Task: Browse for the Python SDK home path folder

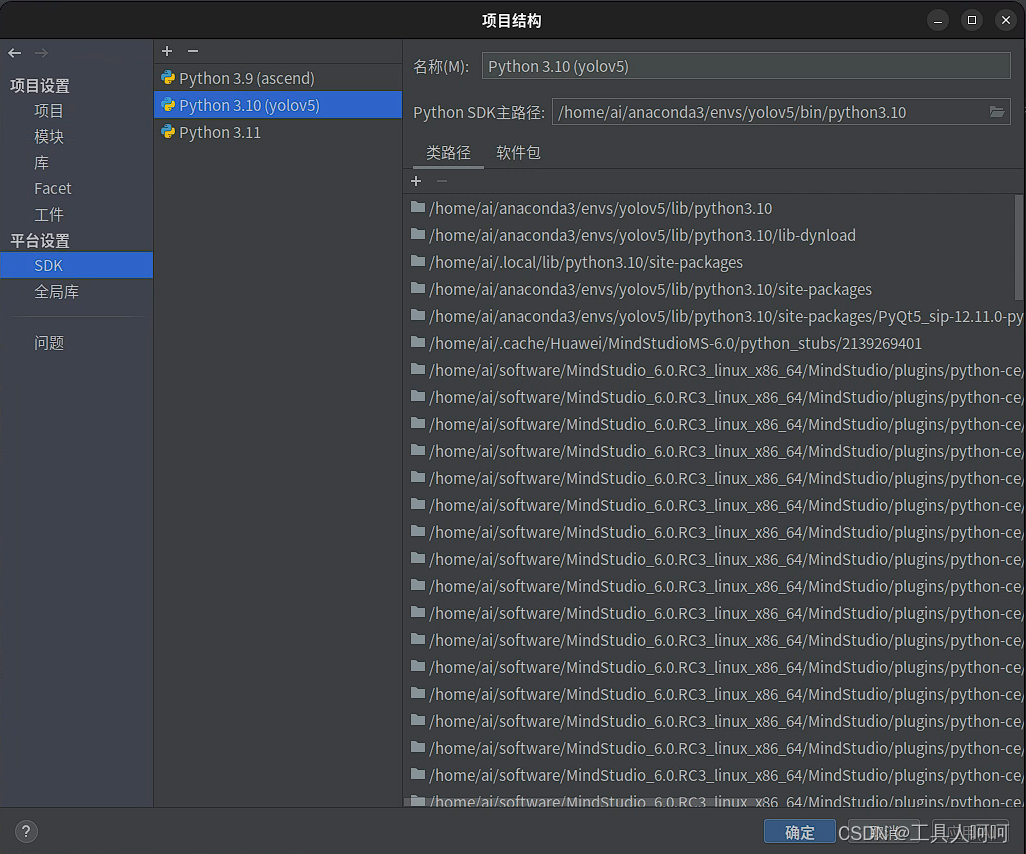Action: pos(997,112)
